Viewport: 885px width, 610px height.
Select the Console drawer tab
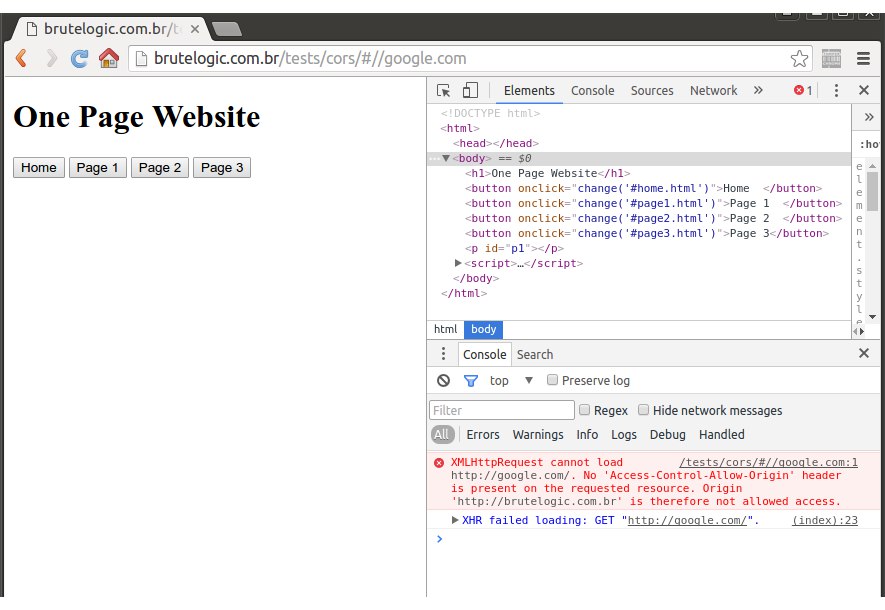pyautogui.click(x=484, y=354)
